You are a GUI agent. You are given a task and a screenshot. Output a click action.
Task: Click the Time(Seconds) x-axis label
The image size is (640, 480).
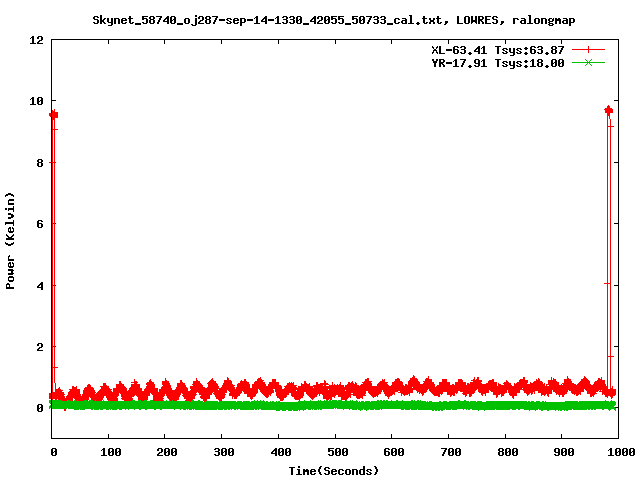pos(333,471)
